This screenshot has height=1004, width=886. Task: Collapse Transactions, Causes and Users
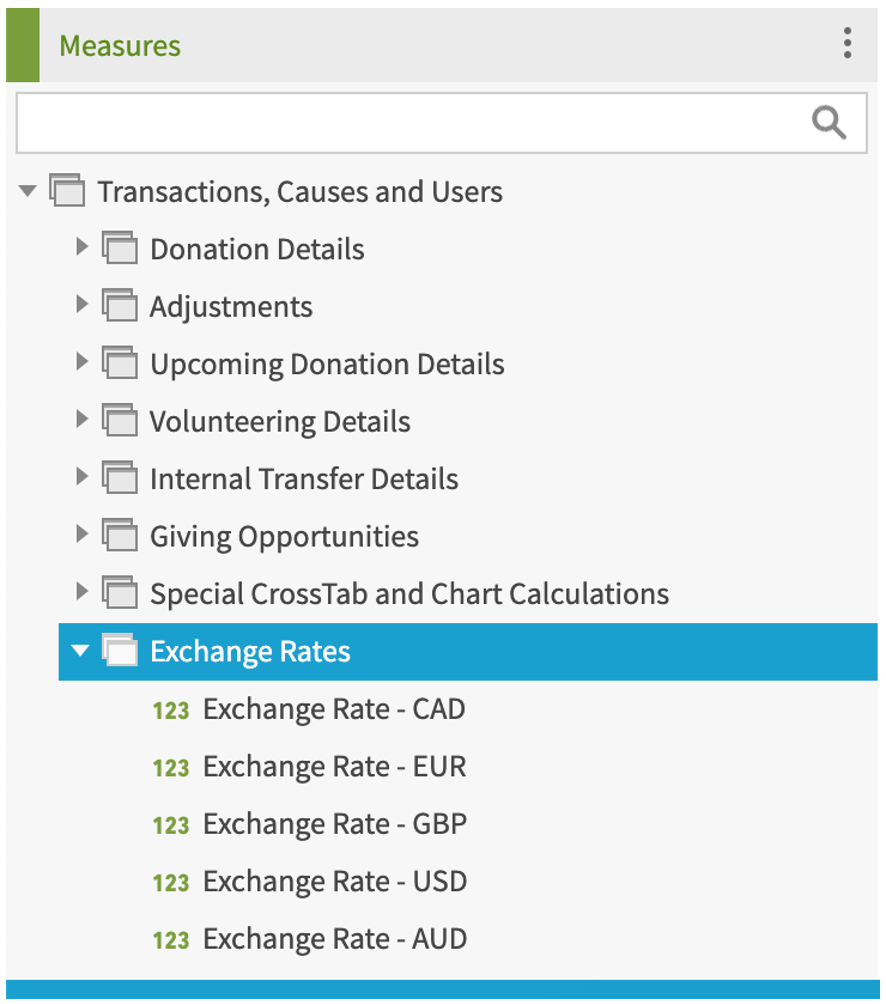point(27,191)
